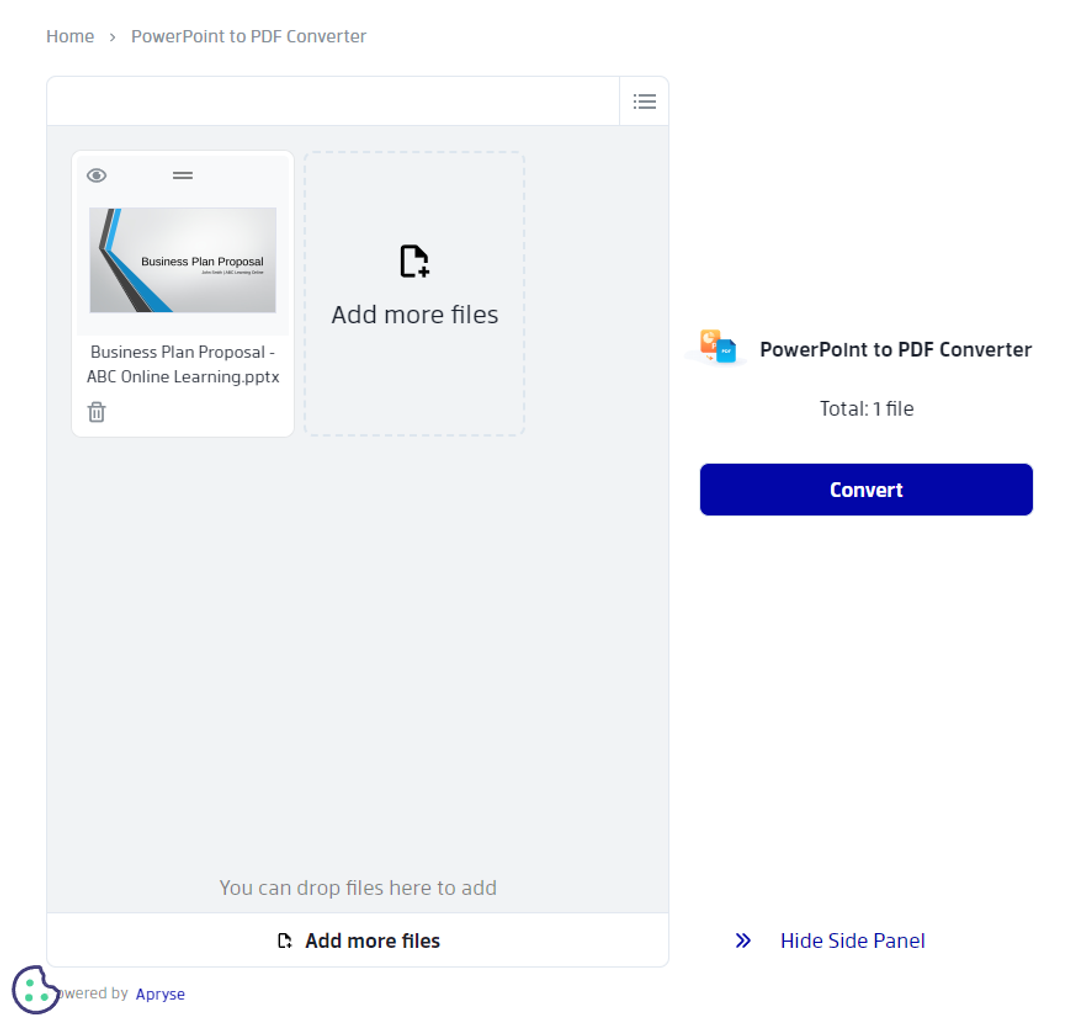This screenshot has height=1025, width=1080.
Task: Click the drag handle above the file thumbnail
Action: click(x=182, y=175)
